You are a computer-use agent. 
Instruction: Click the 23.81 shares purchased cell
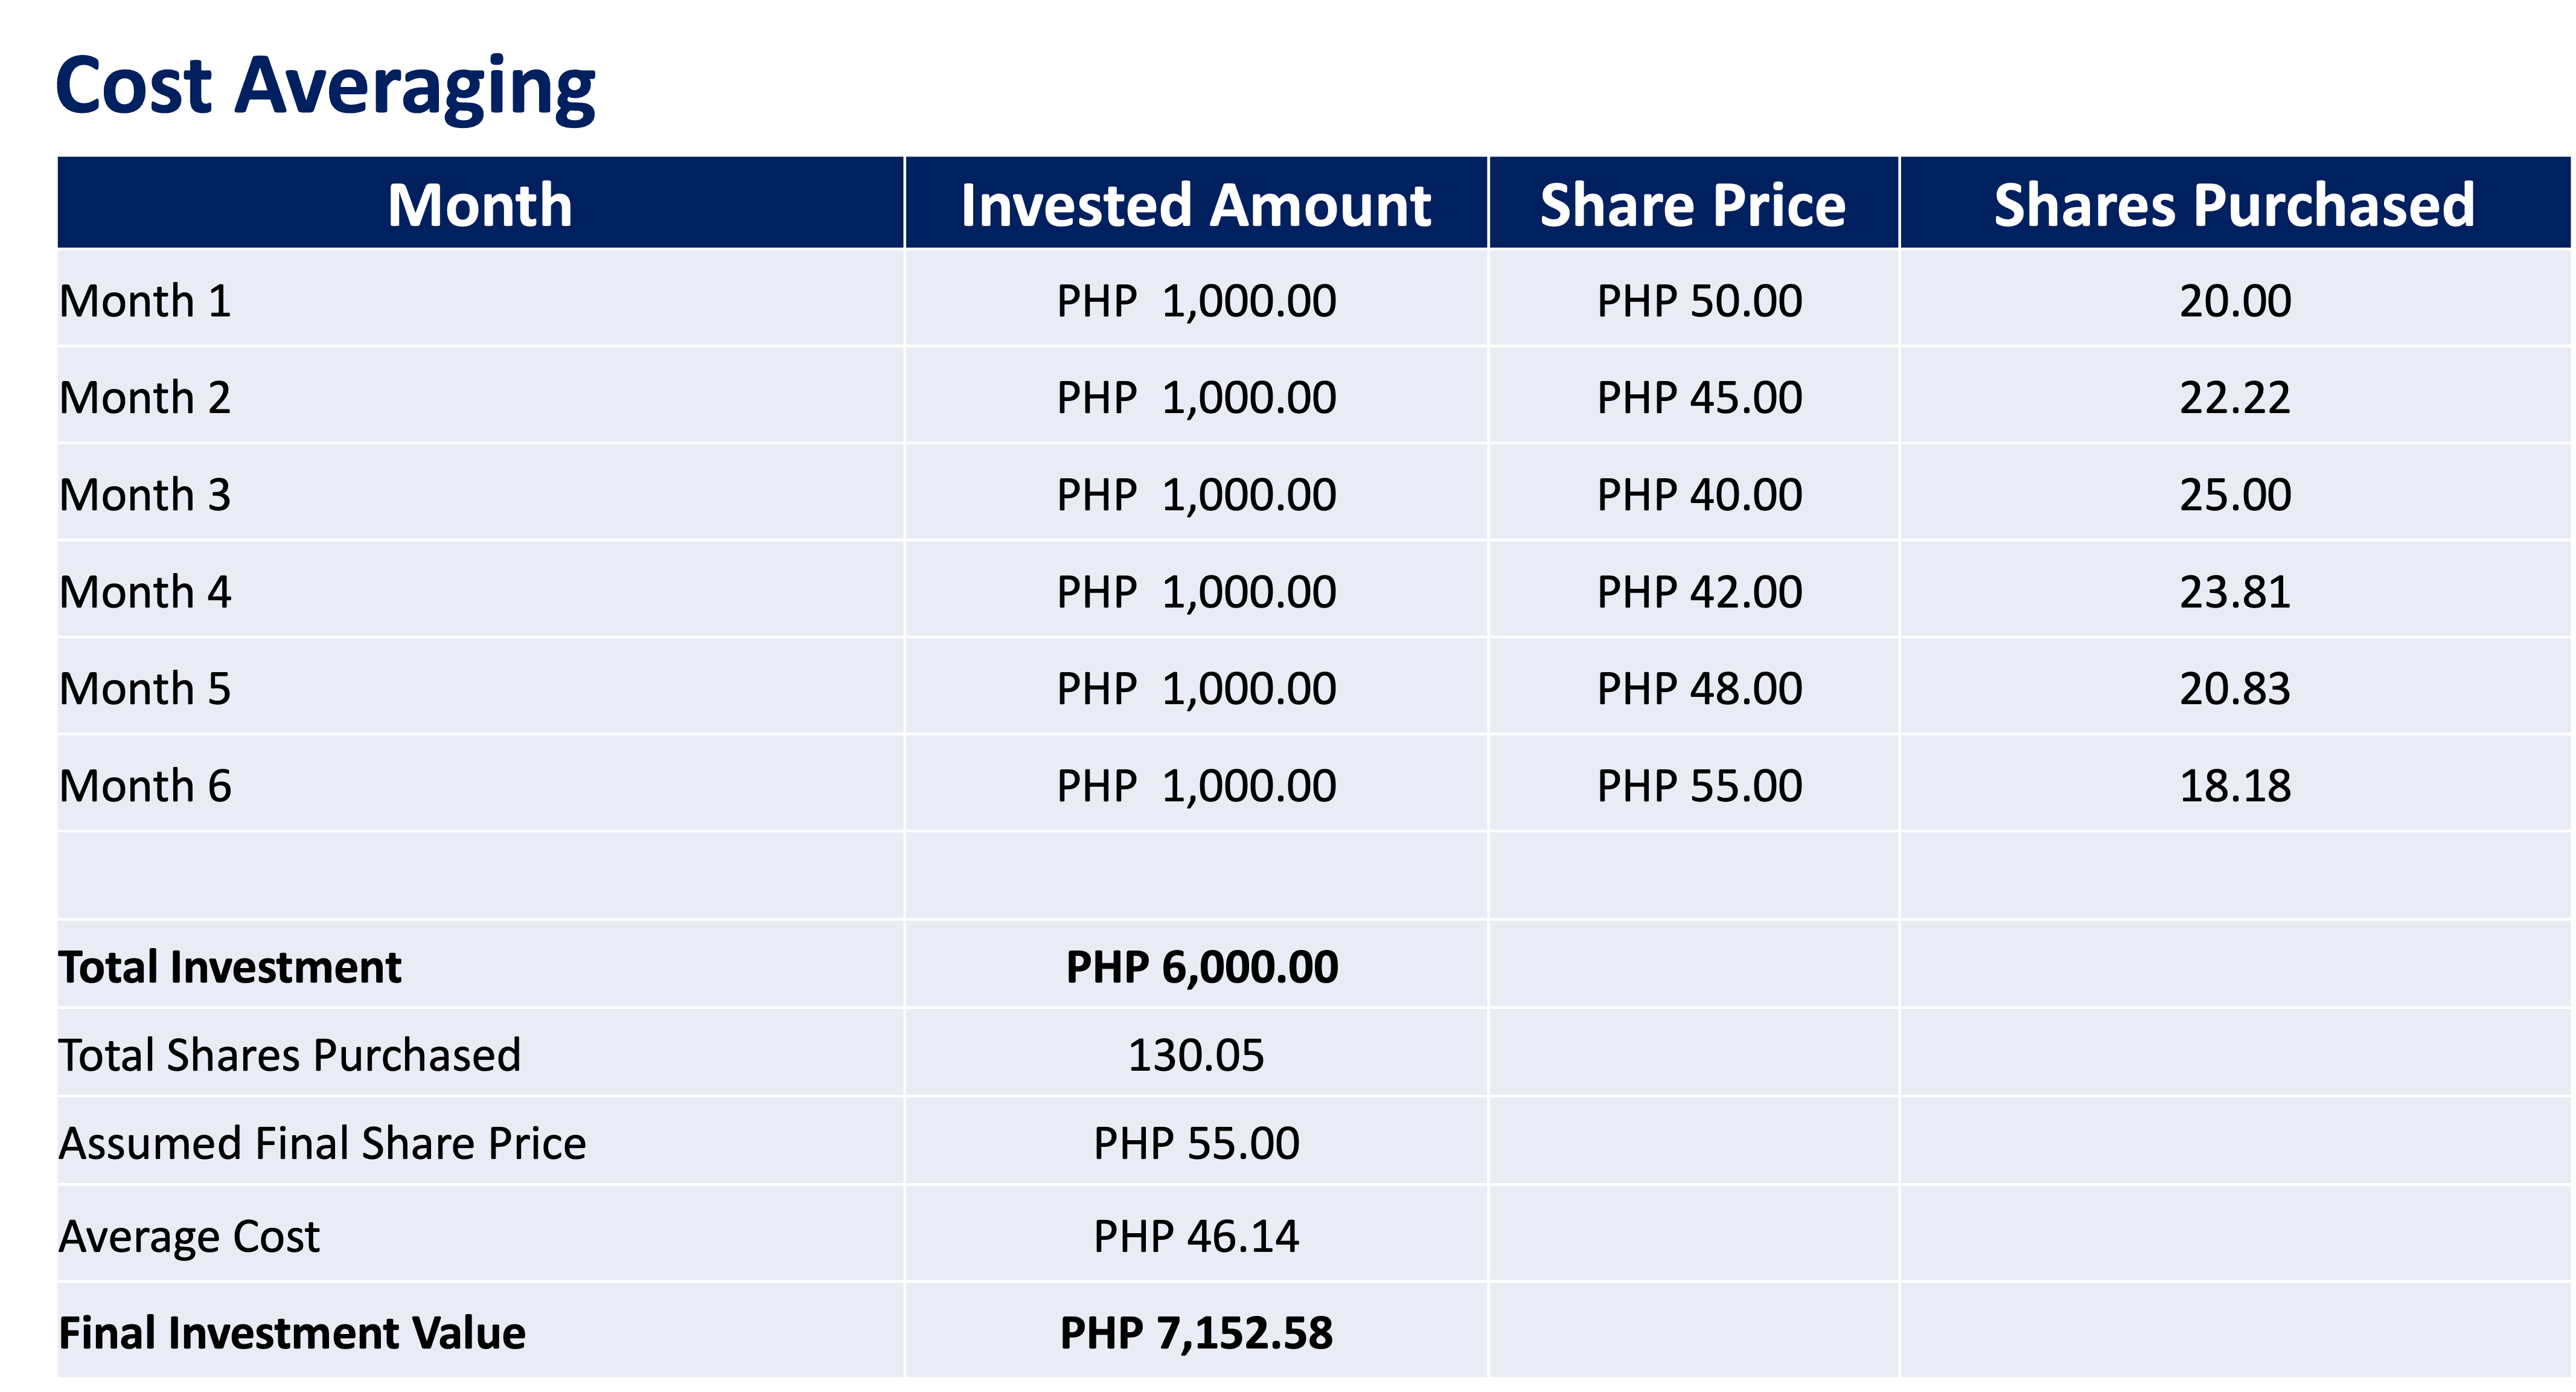coord(2235,592)
